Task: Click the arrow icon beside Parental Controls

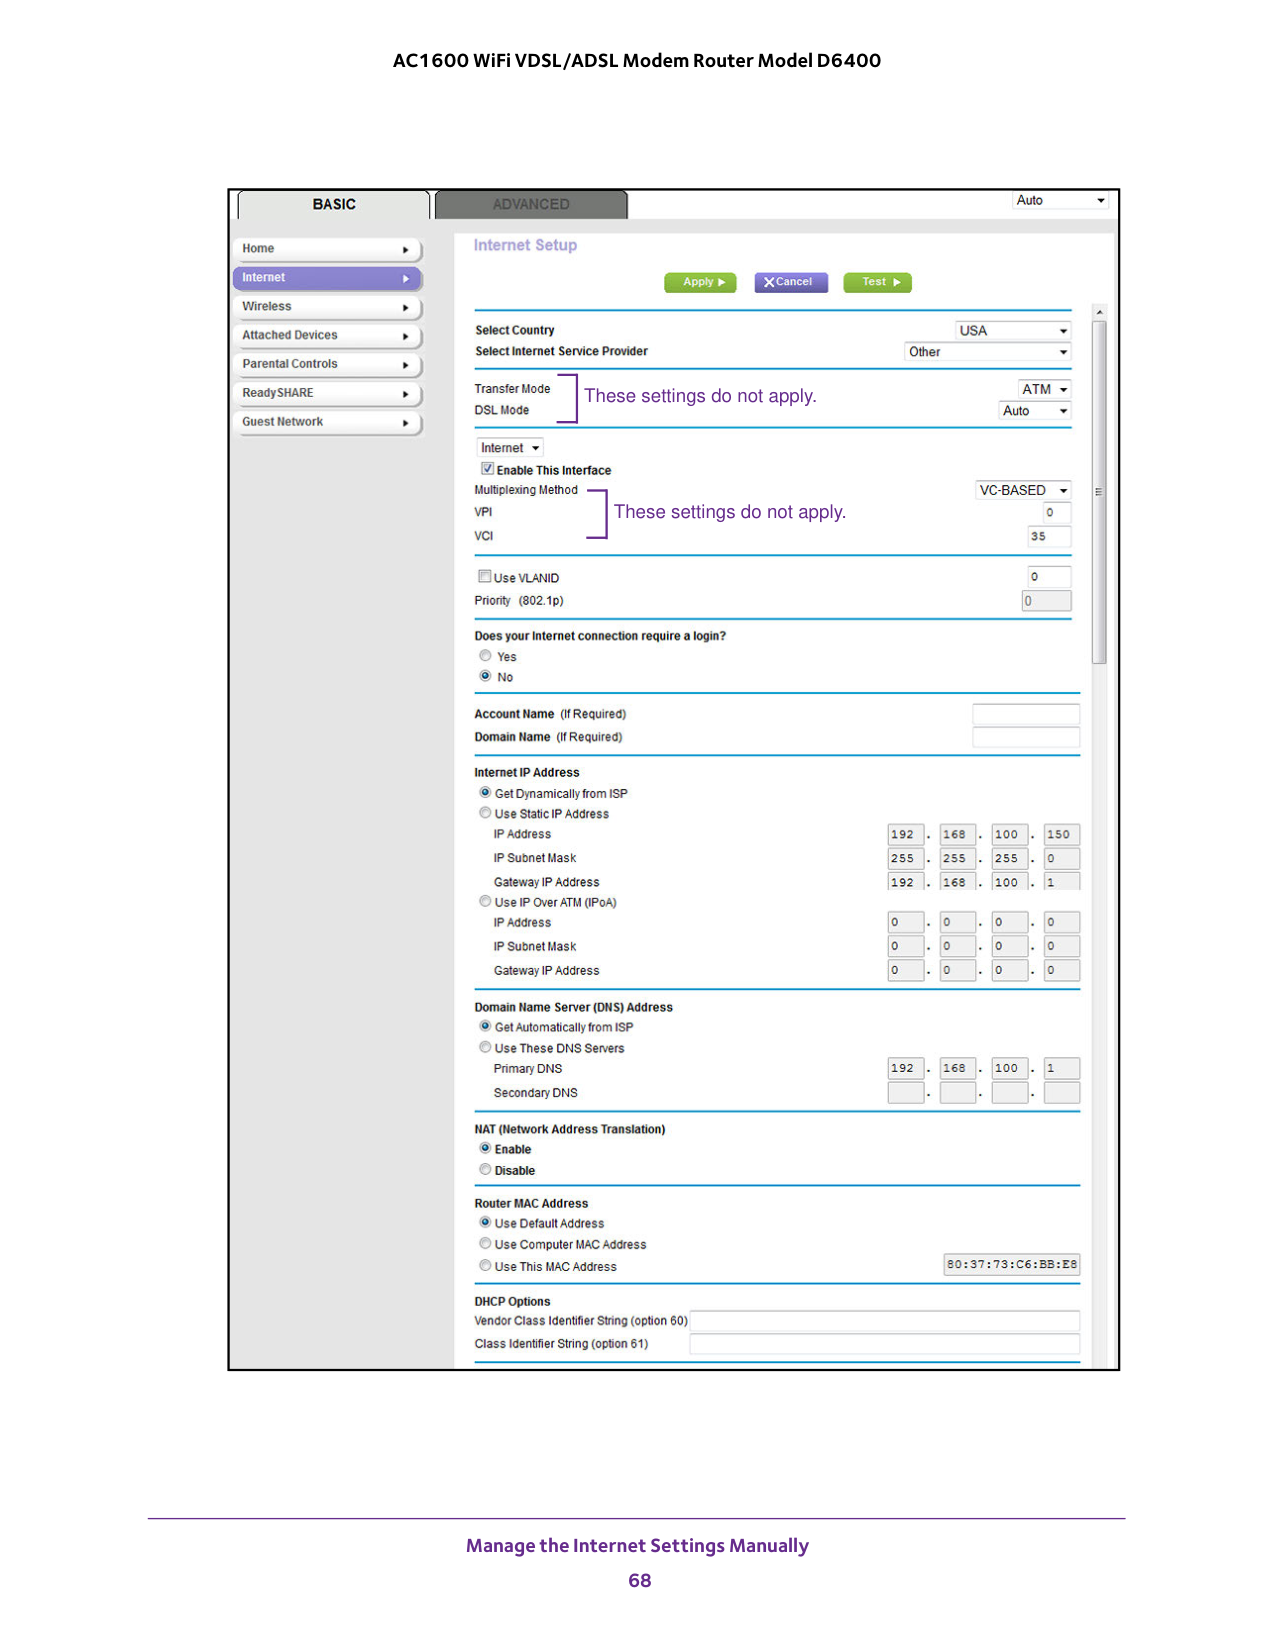Action: (405, 366)
